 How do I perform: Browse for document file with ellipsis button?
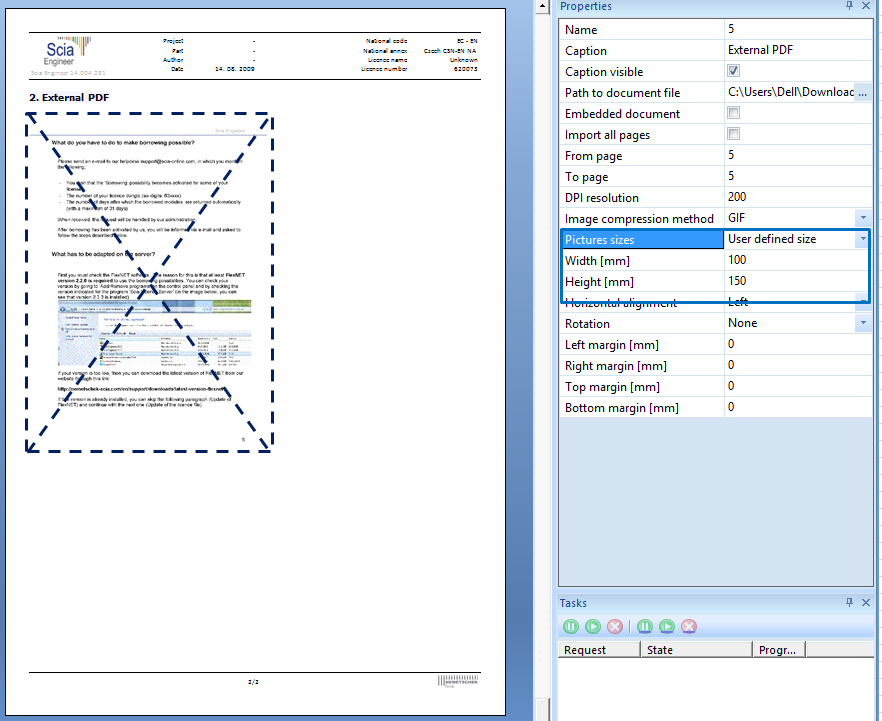tap(862, 93)
